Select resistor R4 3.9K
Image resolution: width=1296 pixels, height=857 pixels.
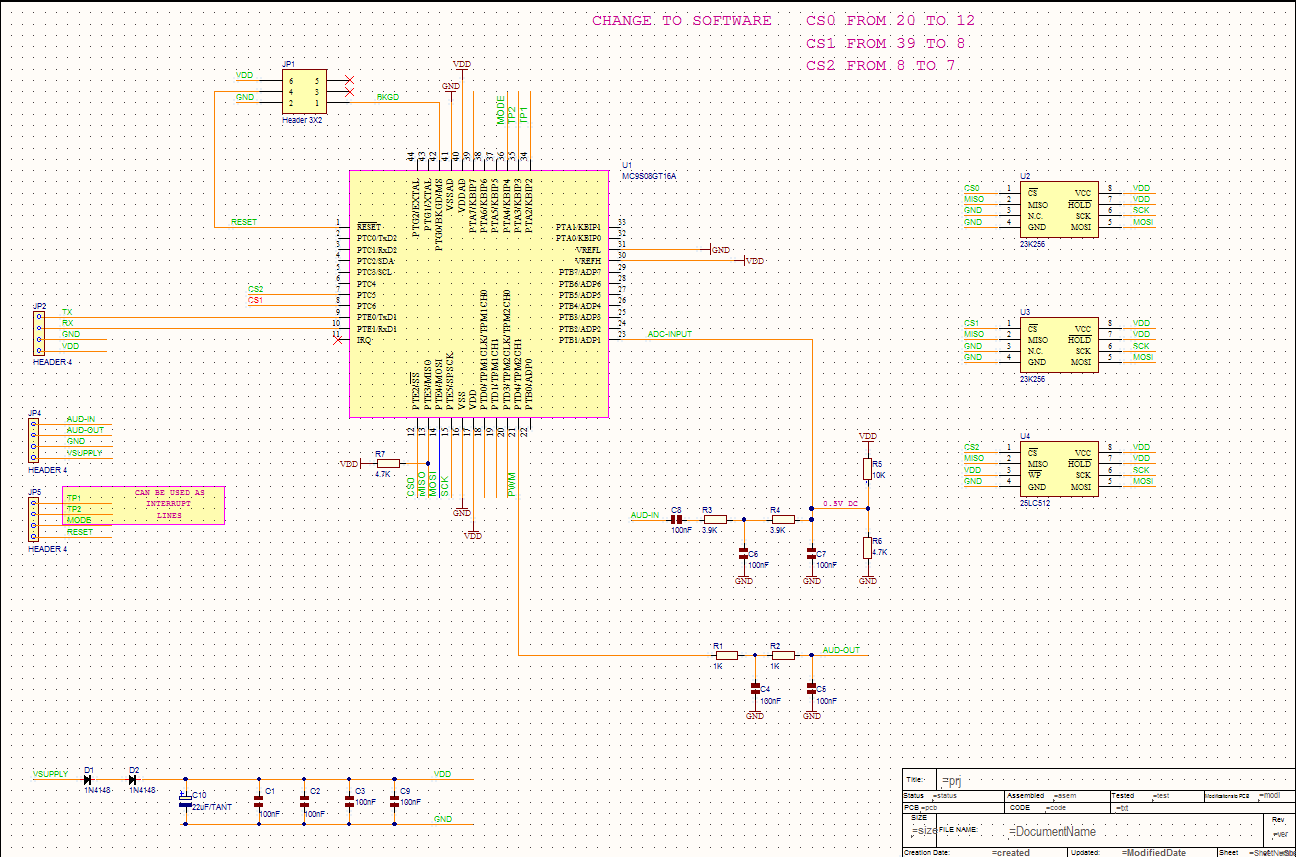point(782,520)
